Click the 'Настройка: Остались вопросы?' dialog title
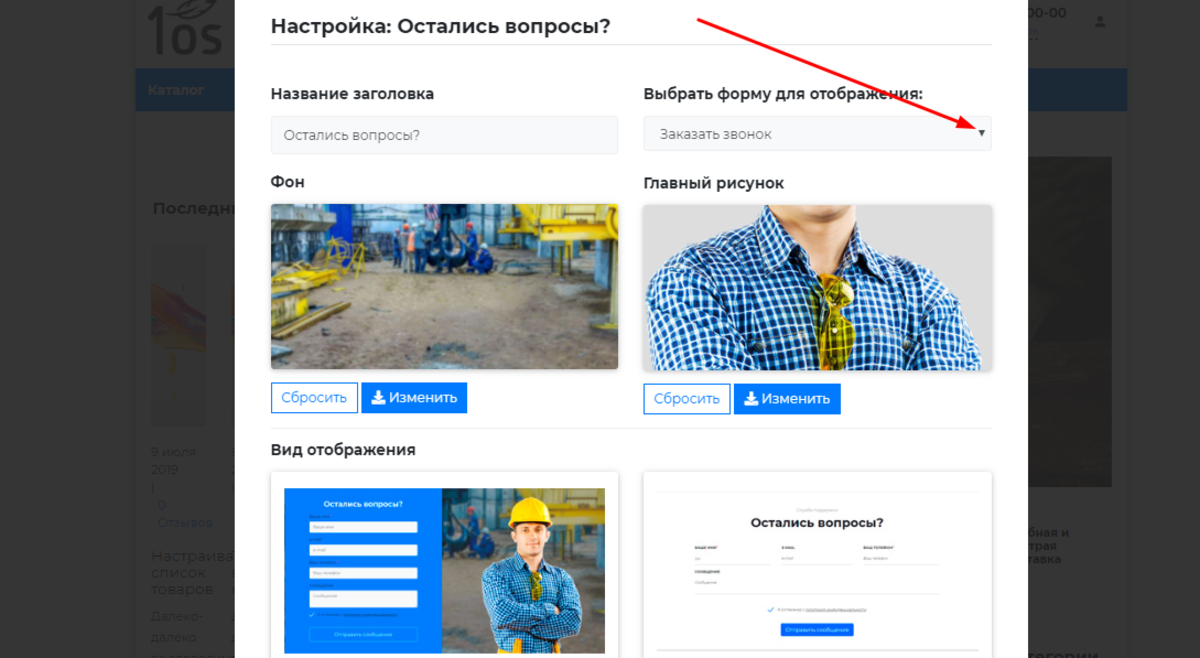 tap(441, 26)
